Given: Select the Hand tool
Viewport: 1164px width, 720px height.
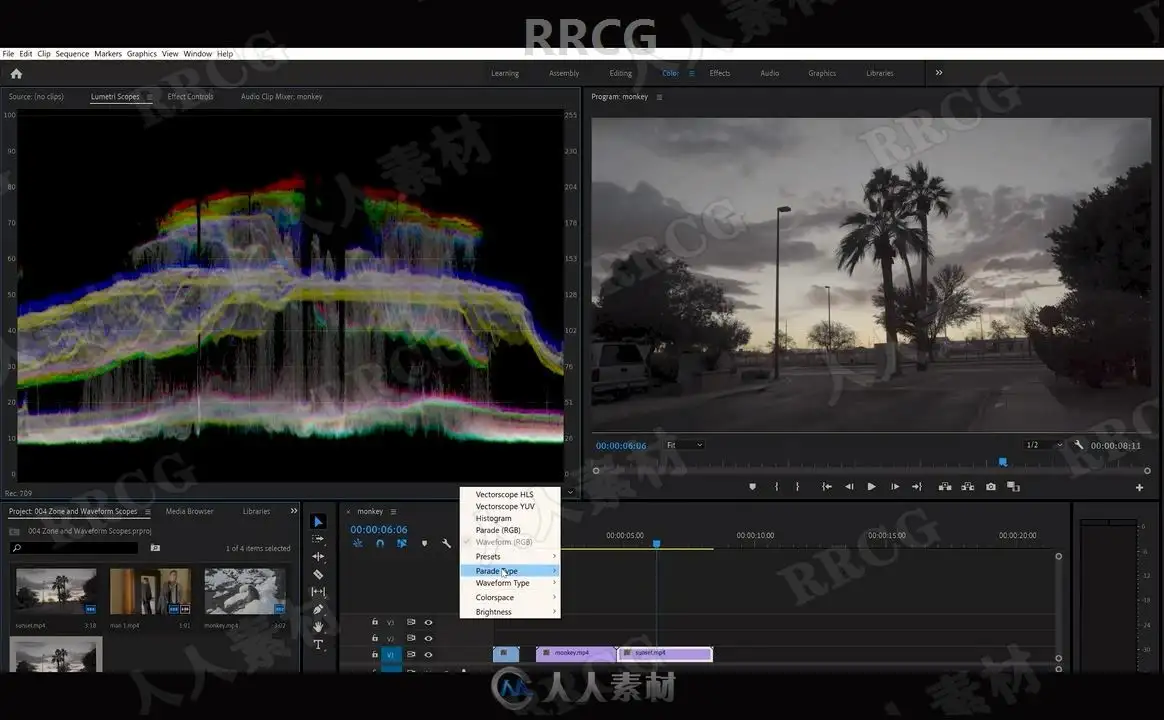Looking at the screenshot, I should click(318, 627).
